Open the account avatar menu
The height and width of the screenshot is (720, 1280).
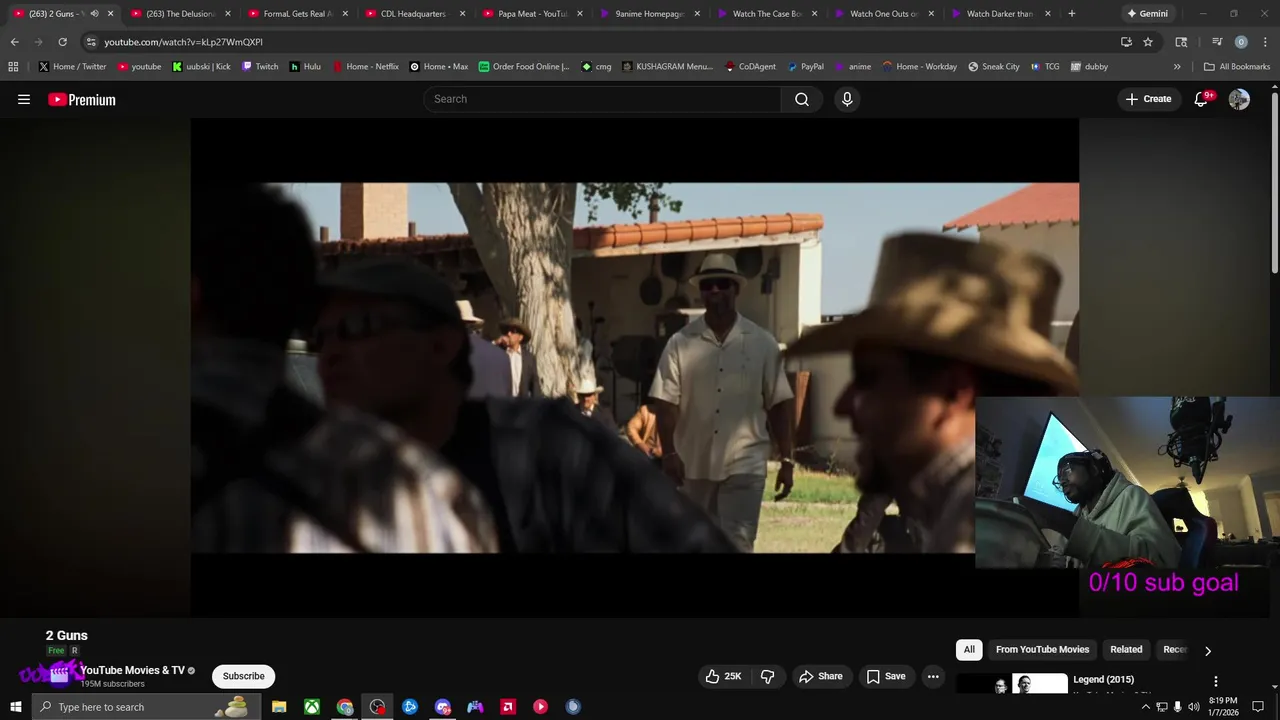1239,99
